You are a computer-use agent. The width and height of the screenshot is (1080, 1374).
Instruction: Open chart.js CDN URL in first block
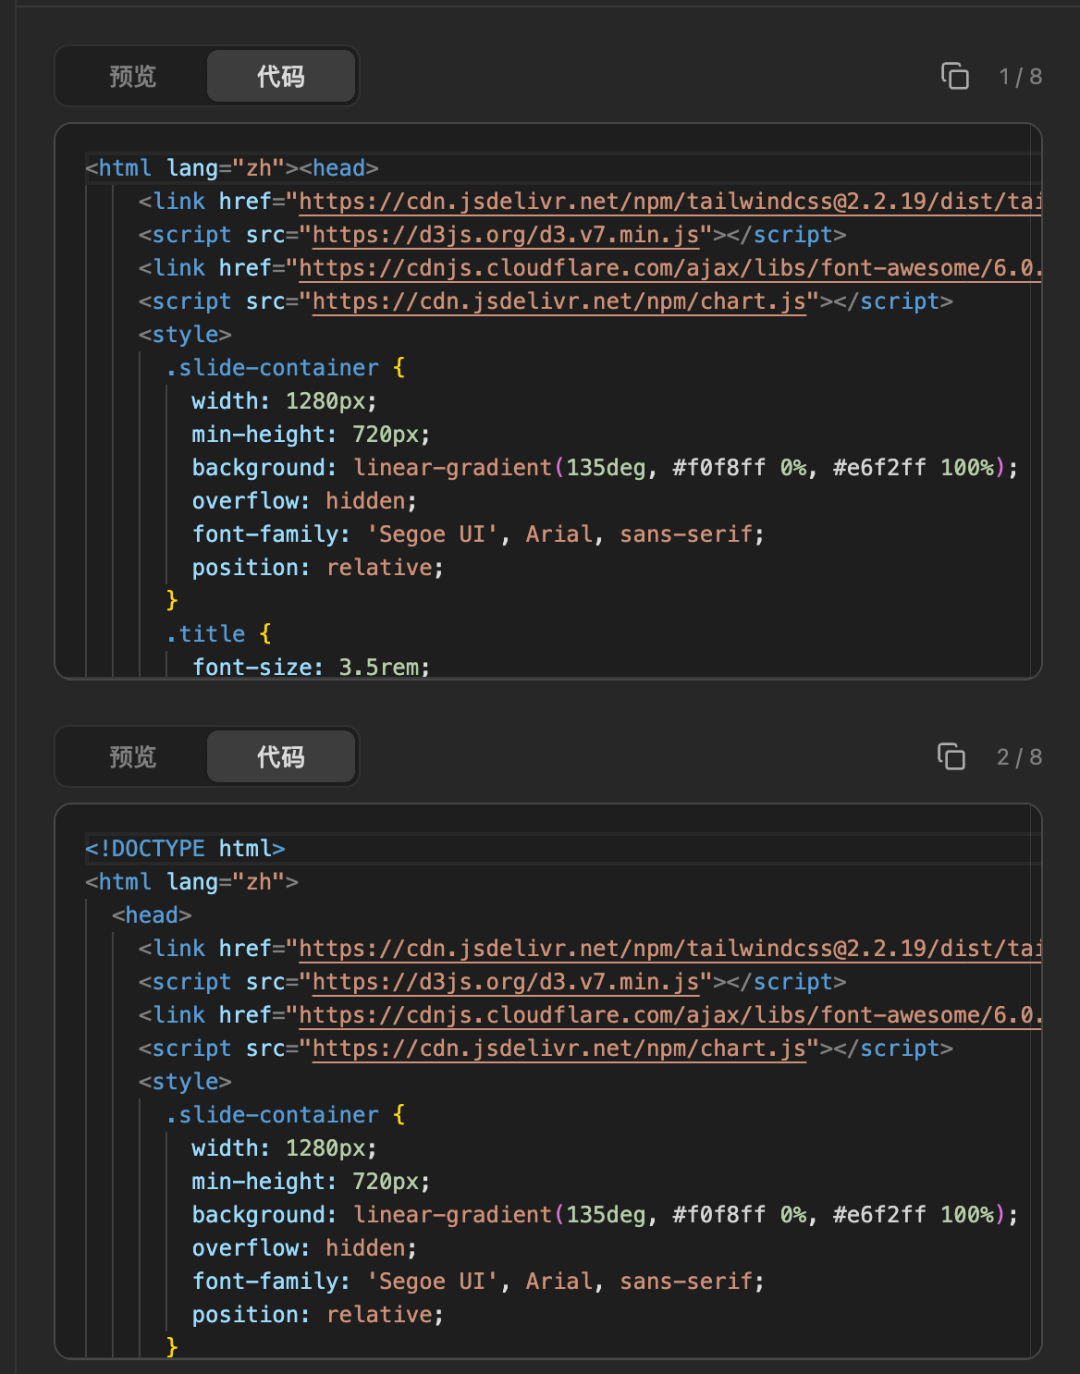[x=558, y=302]
